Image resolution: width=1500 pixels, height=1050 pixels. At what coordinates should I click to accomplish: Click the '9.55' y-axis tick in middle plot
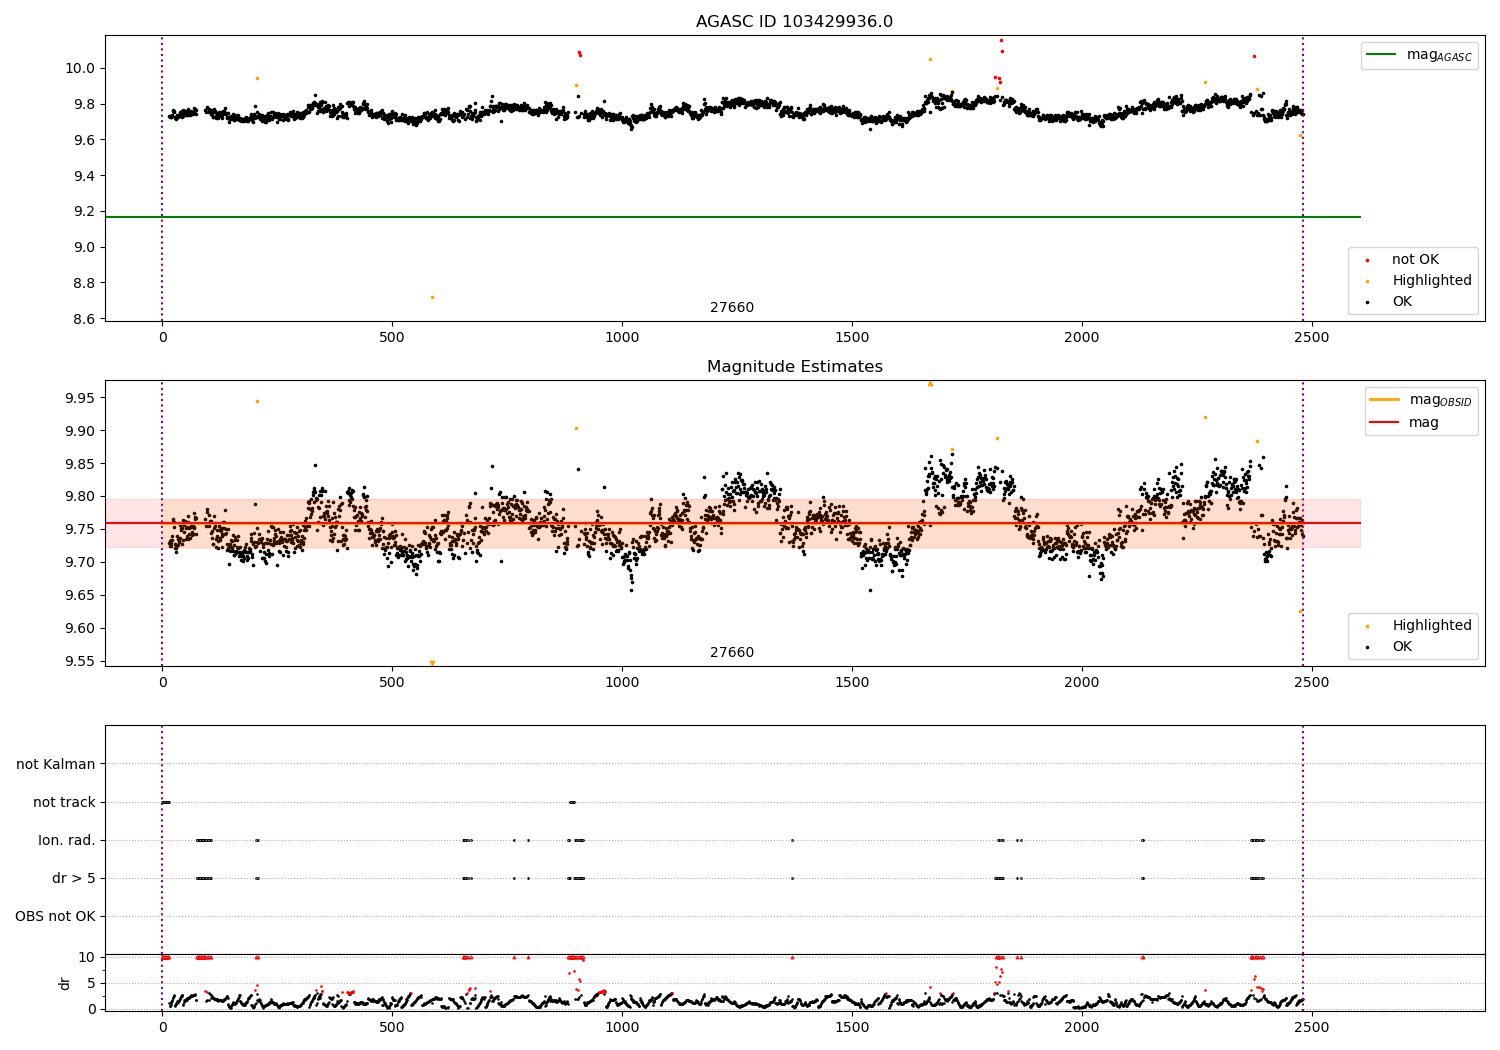point(80,661)
